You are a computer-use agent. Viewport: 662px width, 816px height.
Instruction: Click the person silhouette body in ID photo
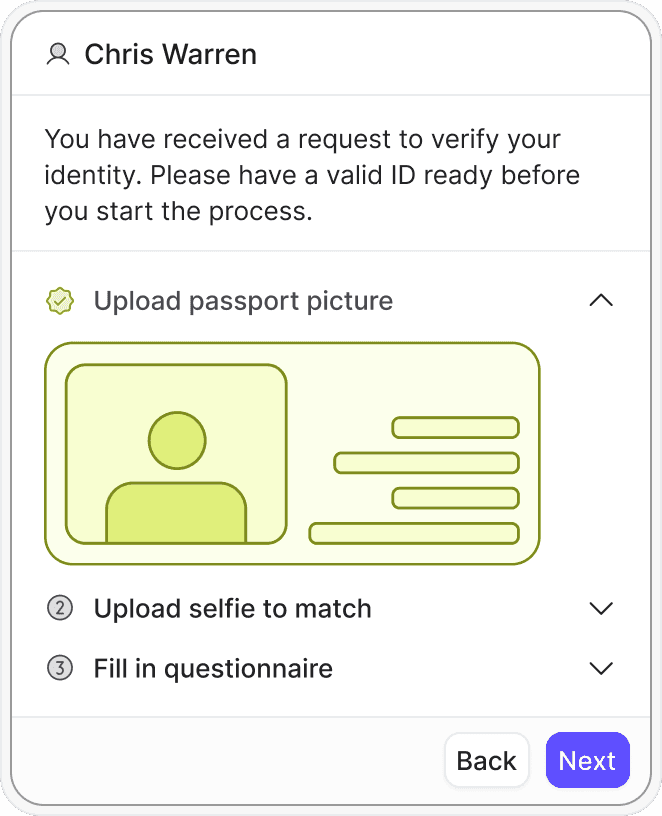coord(176,513)
